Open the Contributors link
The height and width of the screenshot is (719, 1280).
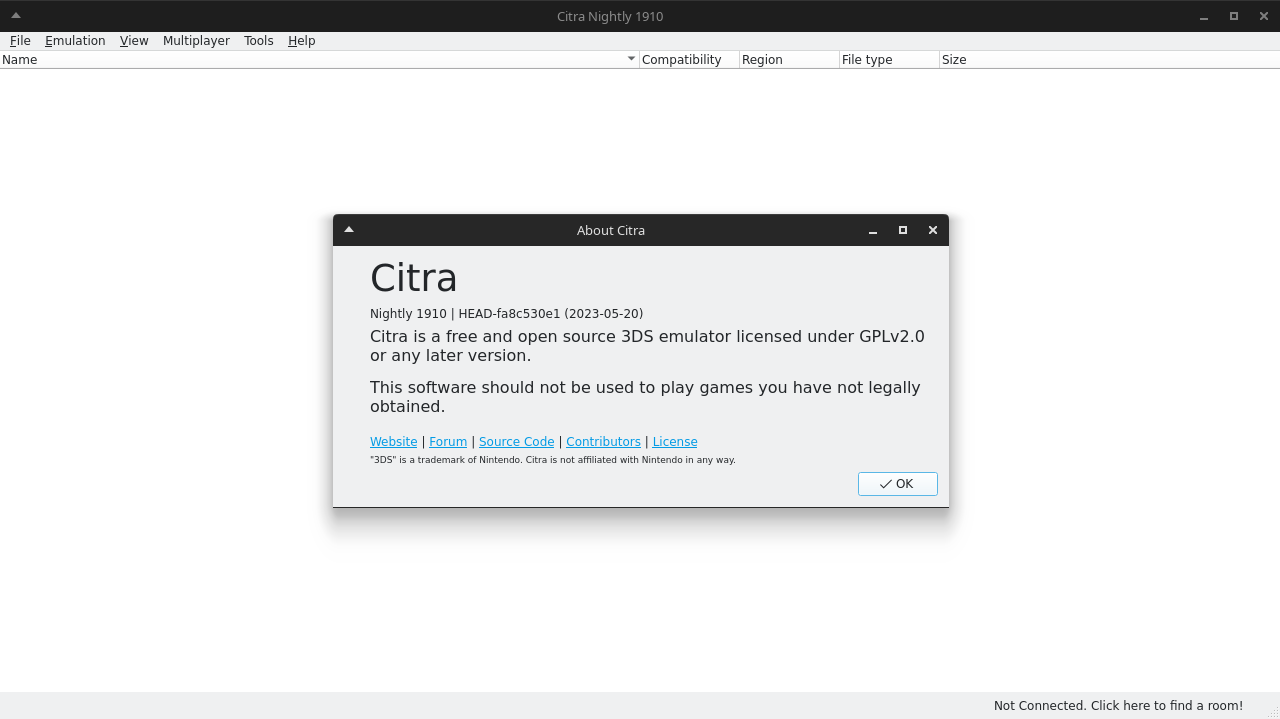(603, 442)
